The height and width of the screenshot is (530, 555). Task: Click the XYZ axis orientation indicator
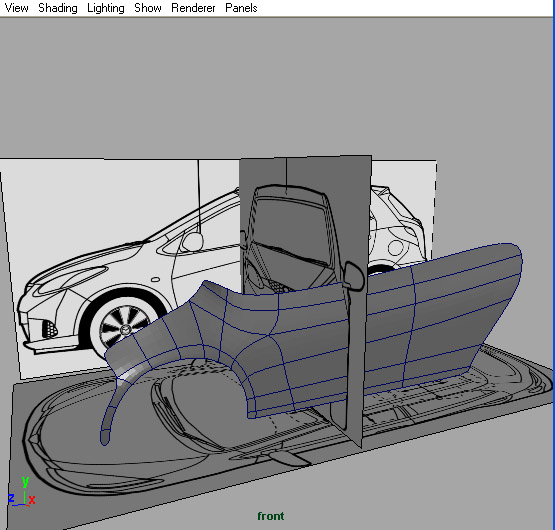[22, 492]
